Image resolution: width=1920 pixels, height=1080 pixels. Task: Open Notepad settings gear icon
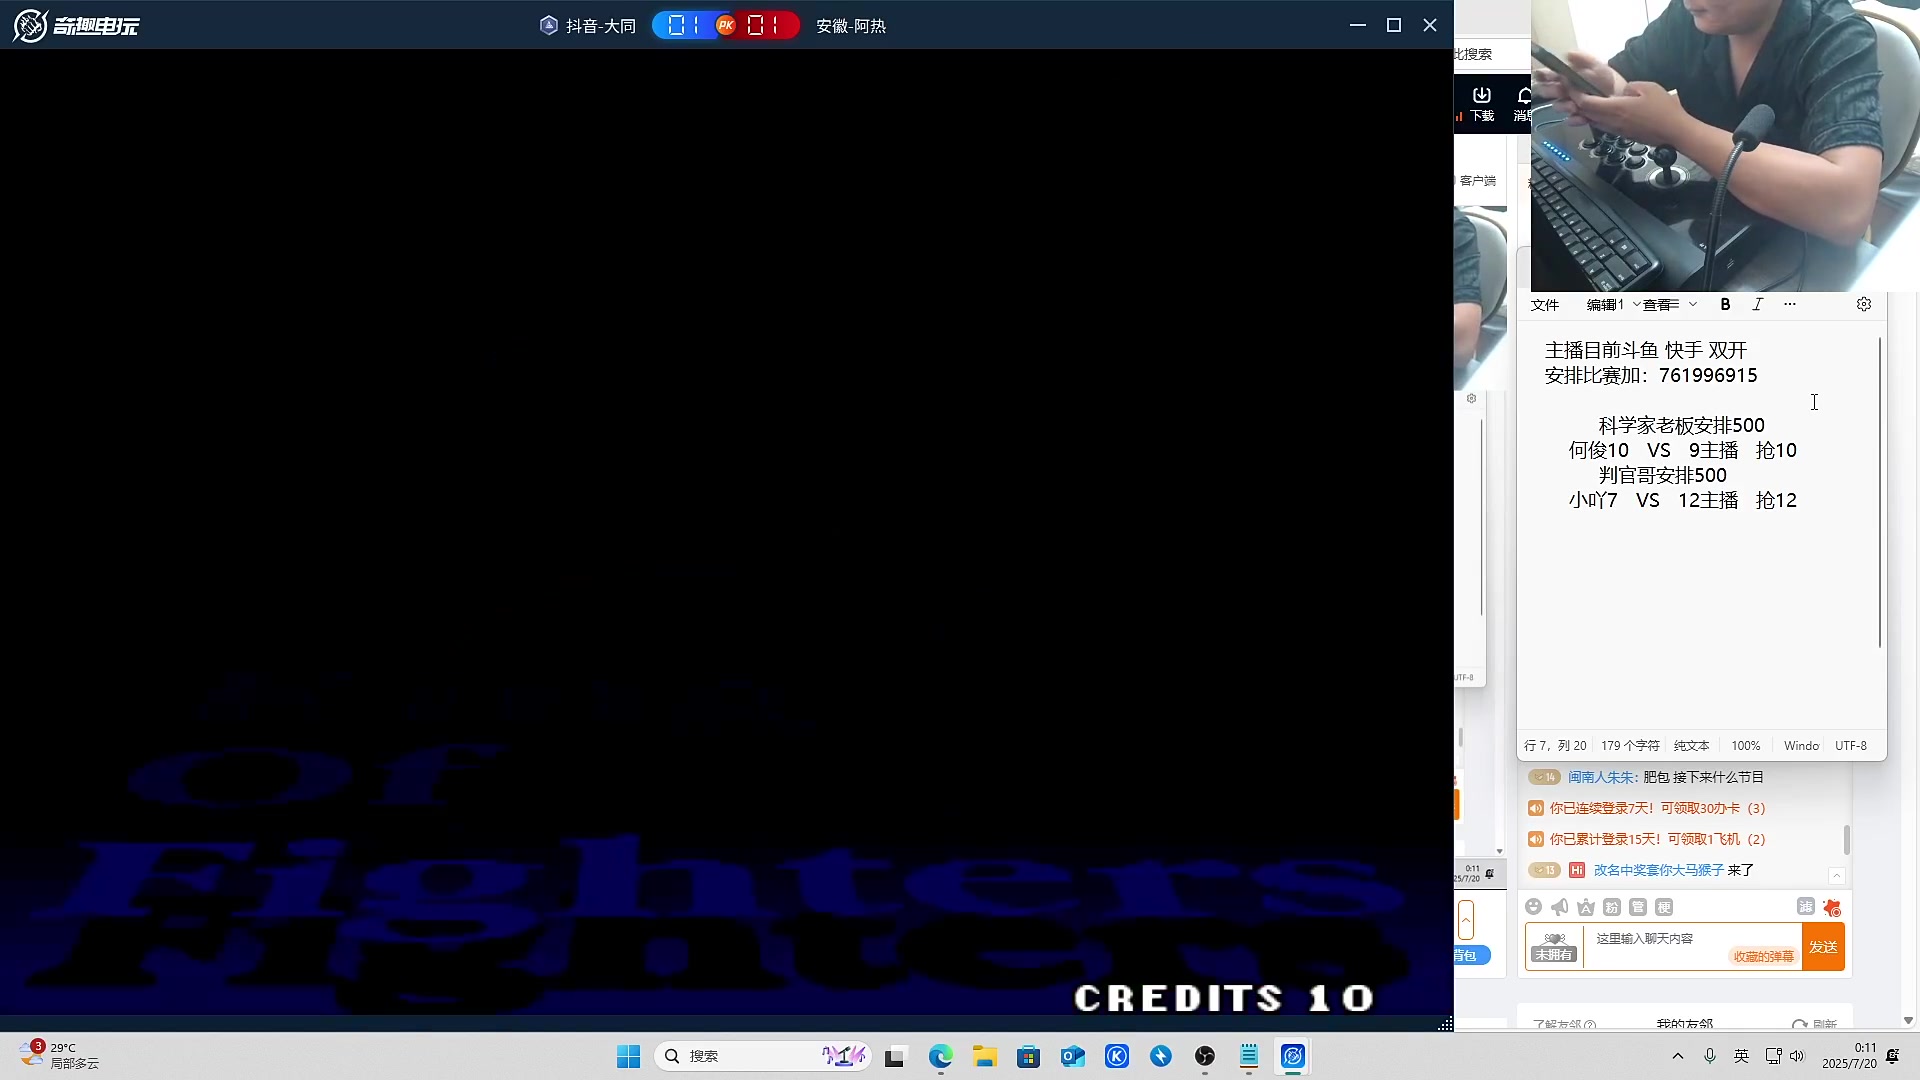[x=1864, y=304]
